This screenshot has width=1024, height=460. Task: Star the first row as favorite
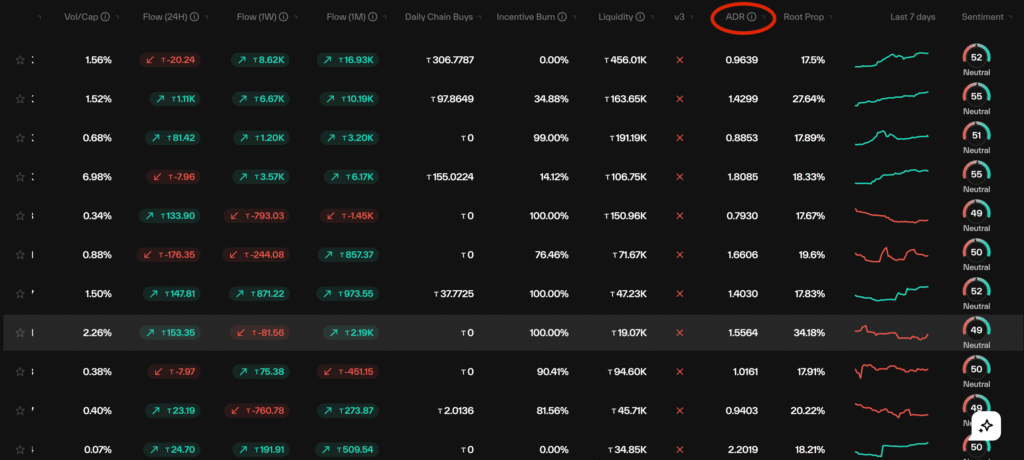[19, 60]
